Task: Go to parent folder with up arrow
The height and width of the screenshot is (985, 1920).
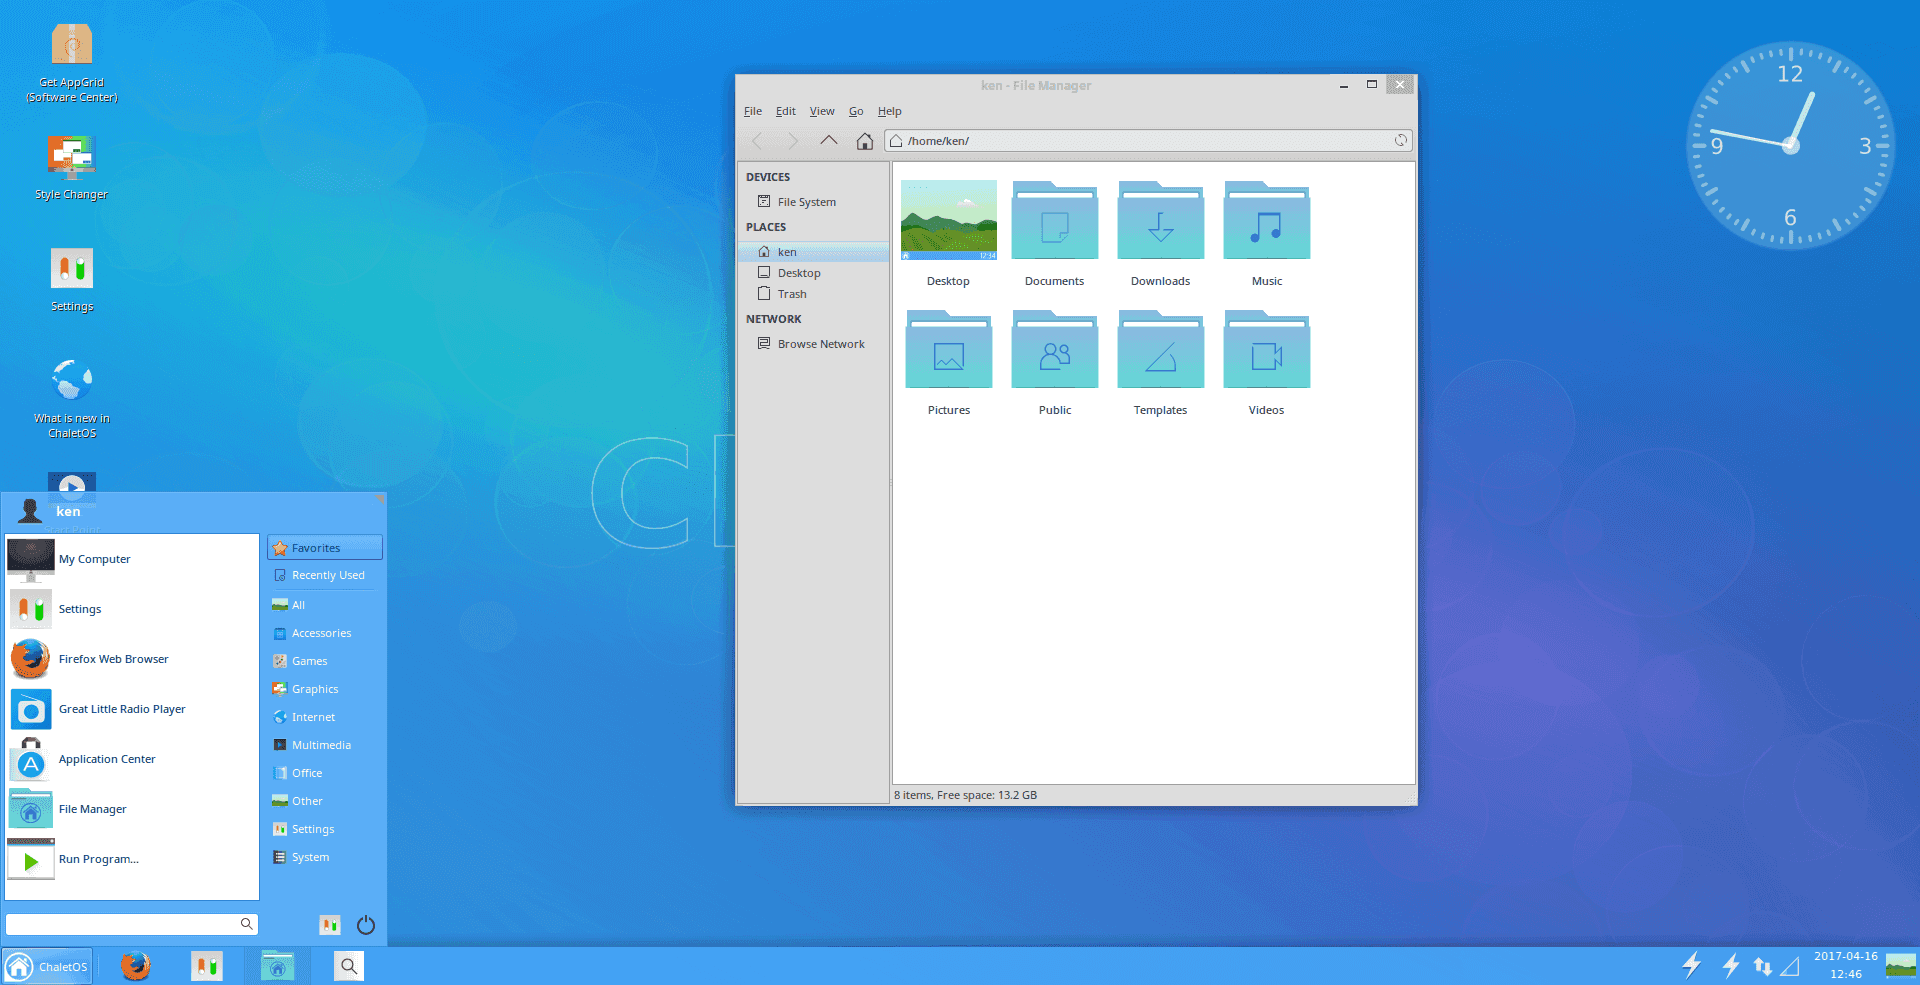Action: click(x=828, y=141)
